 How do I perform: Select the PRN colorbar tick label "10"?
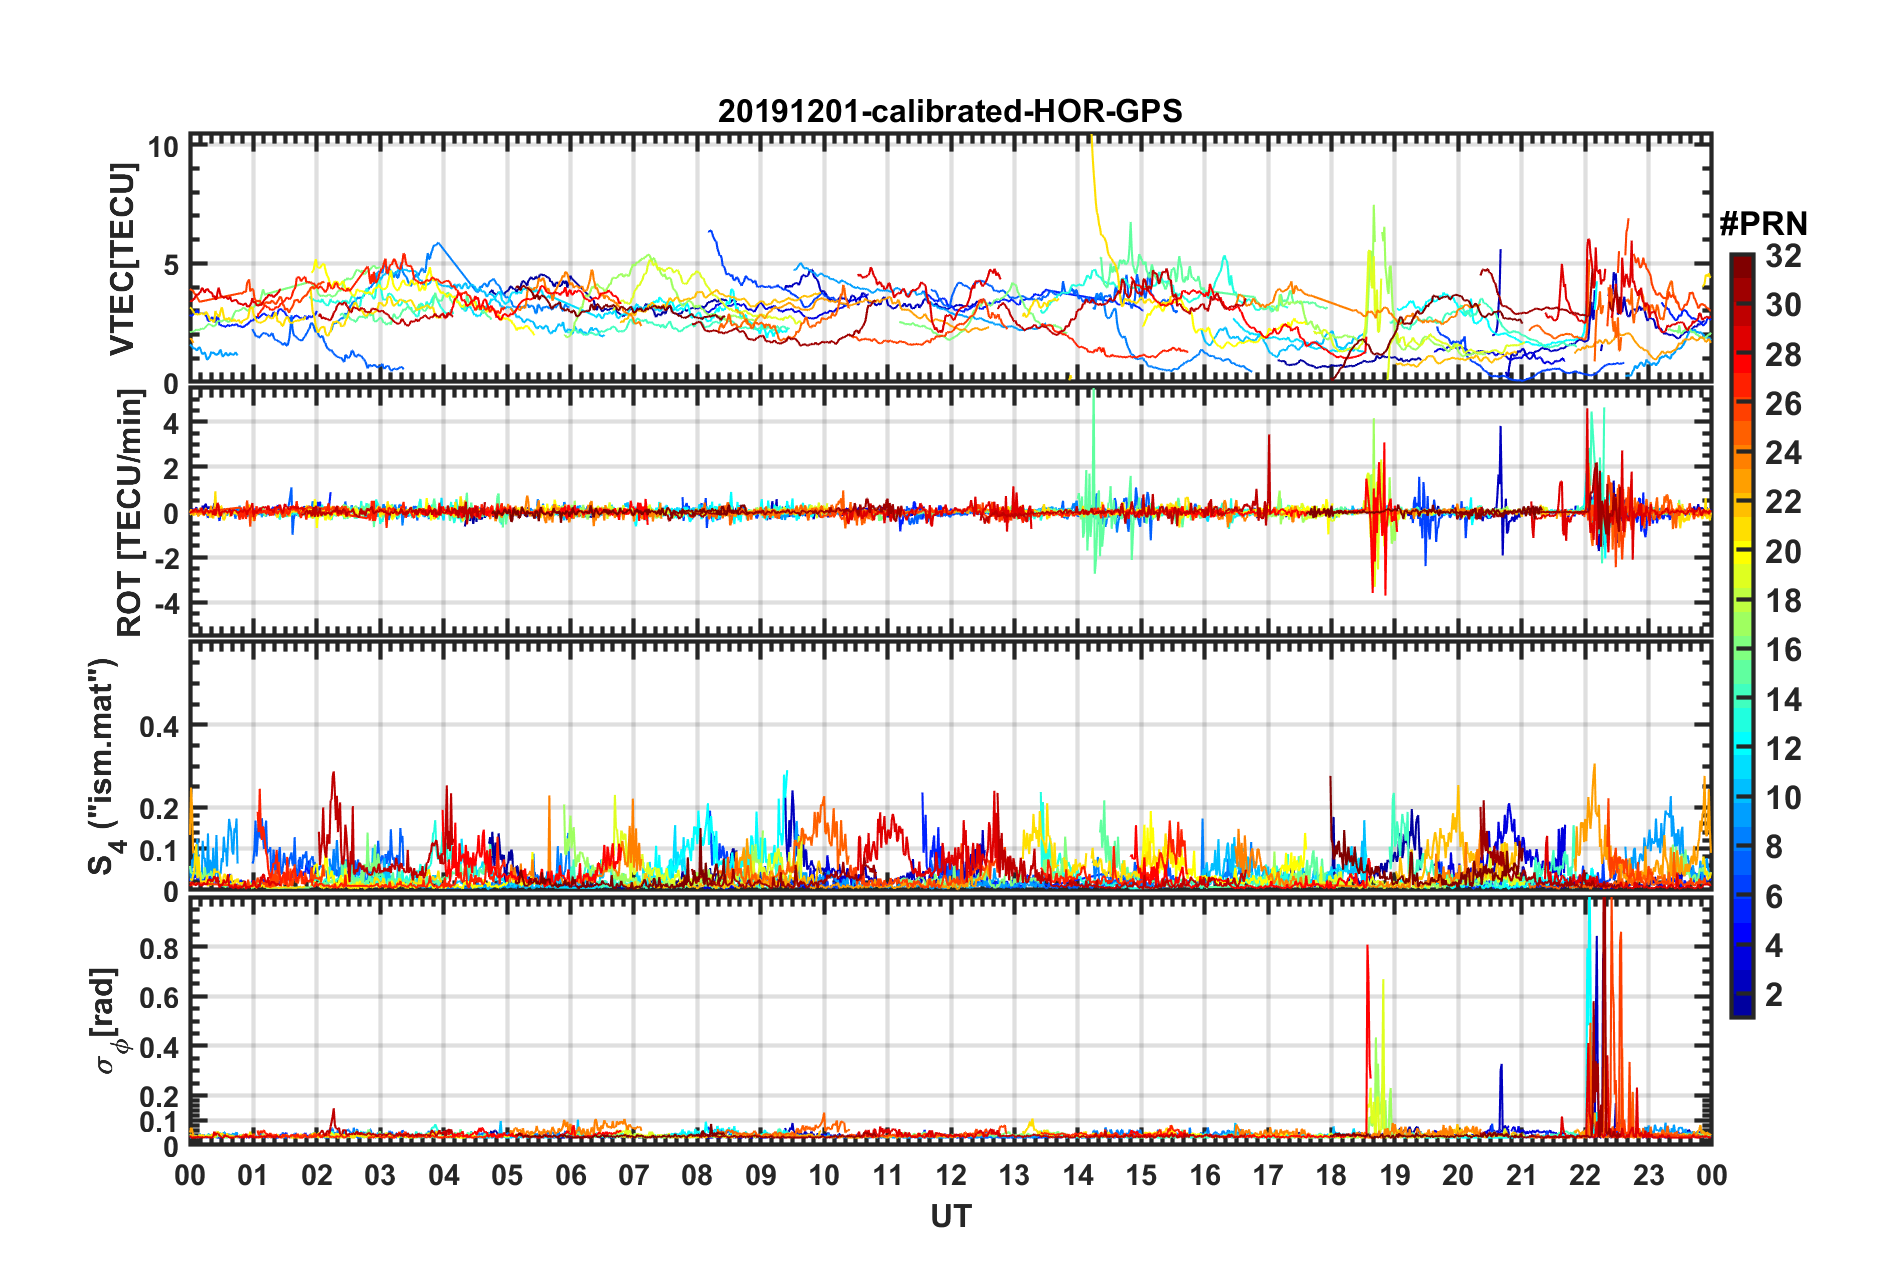pos(1783,798)
